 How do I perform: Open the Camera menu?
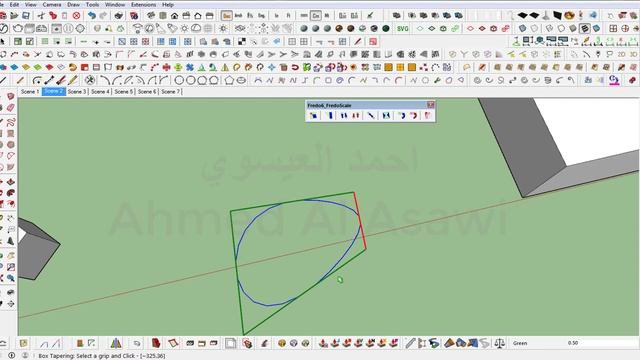click(52, 4)
